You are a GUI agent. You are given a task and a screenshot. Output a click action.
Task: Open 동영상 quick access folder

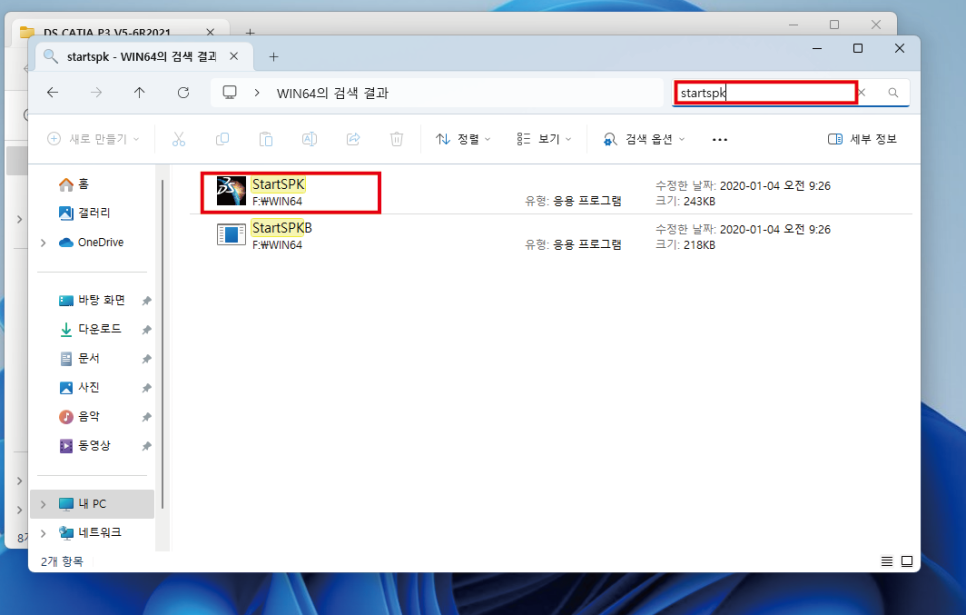(85, 446)
